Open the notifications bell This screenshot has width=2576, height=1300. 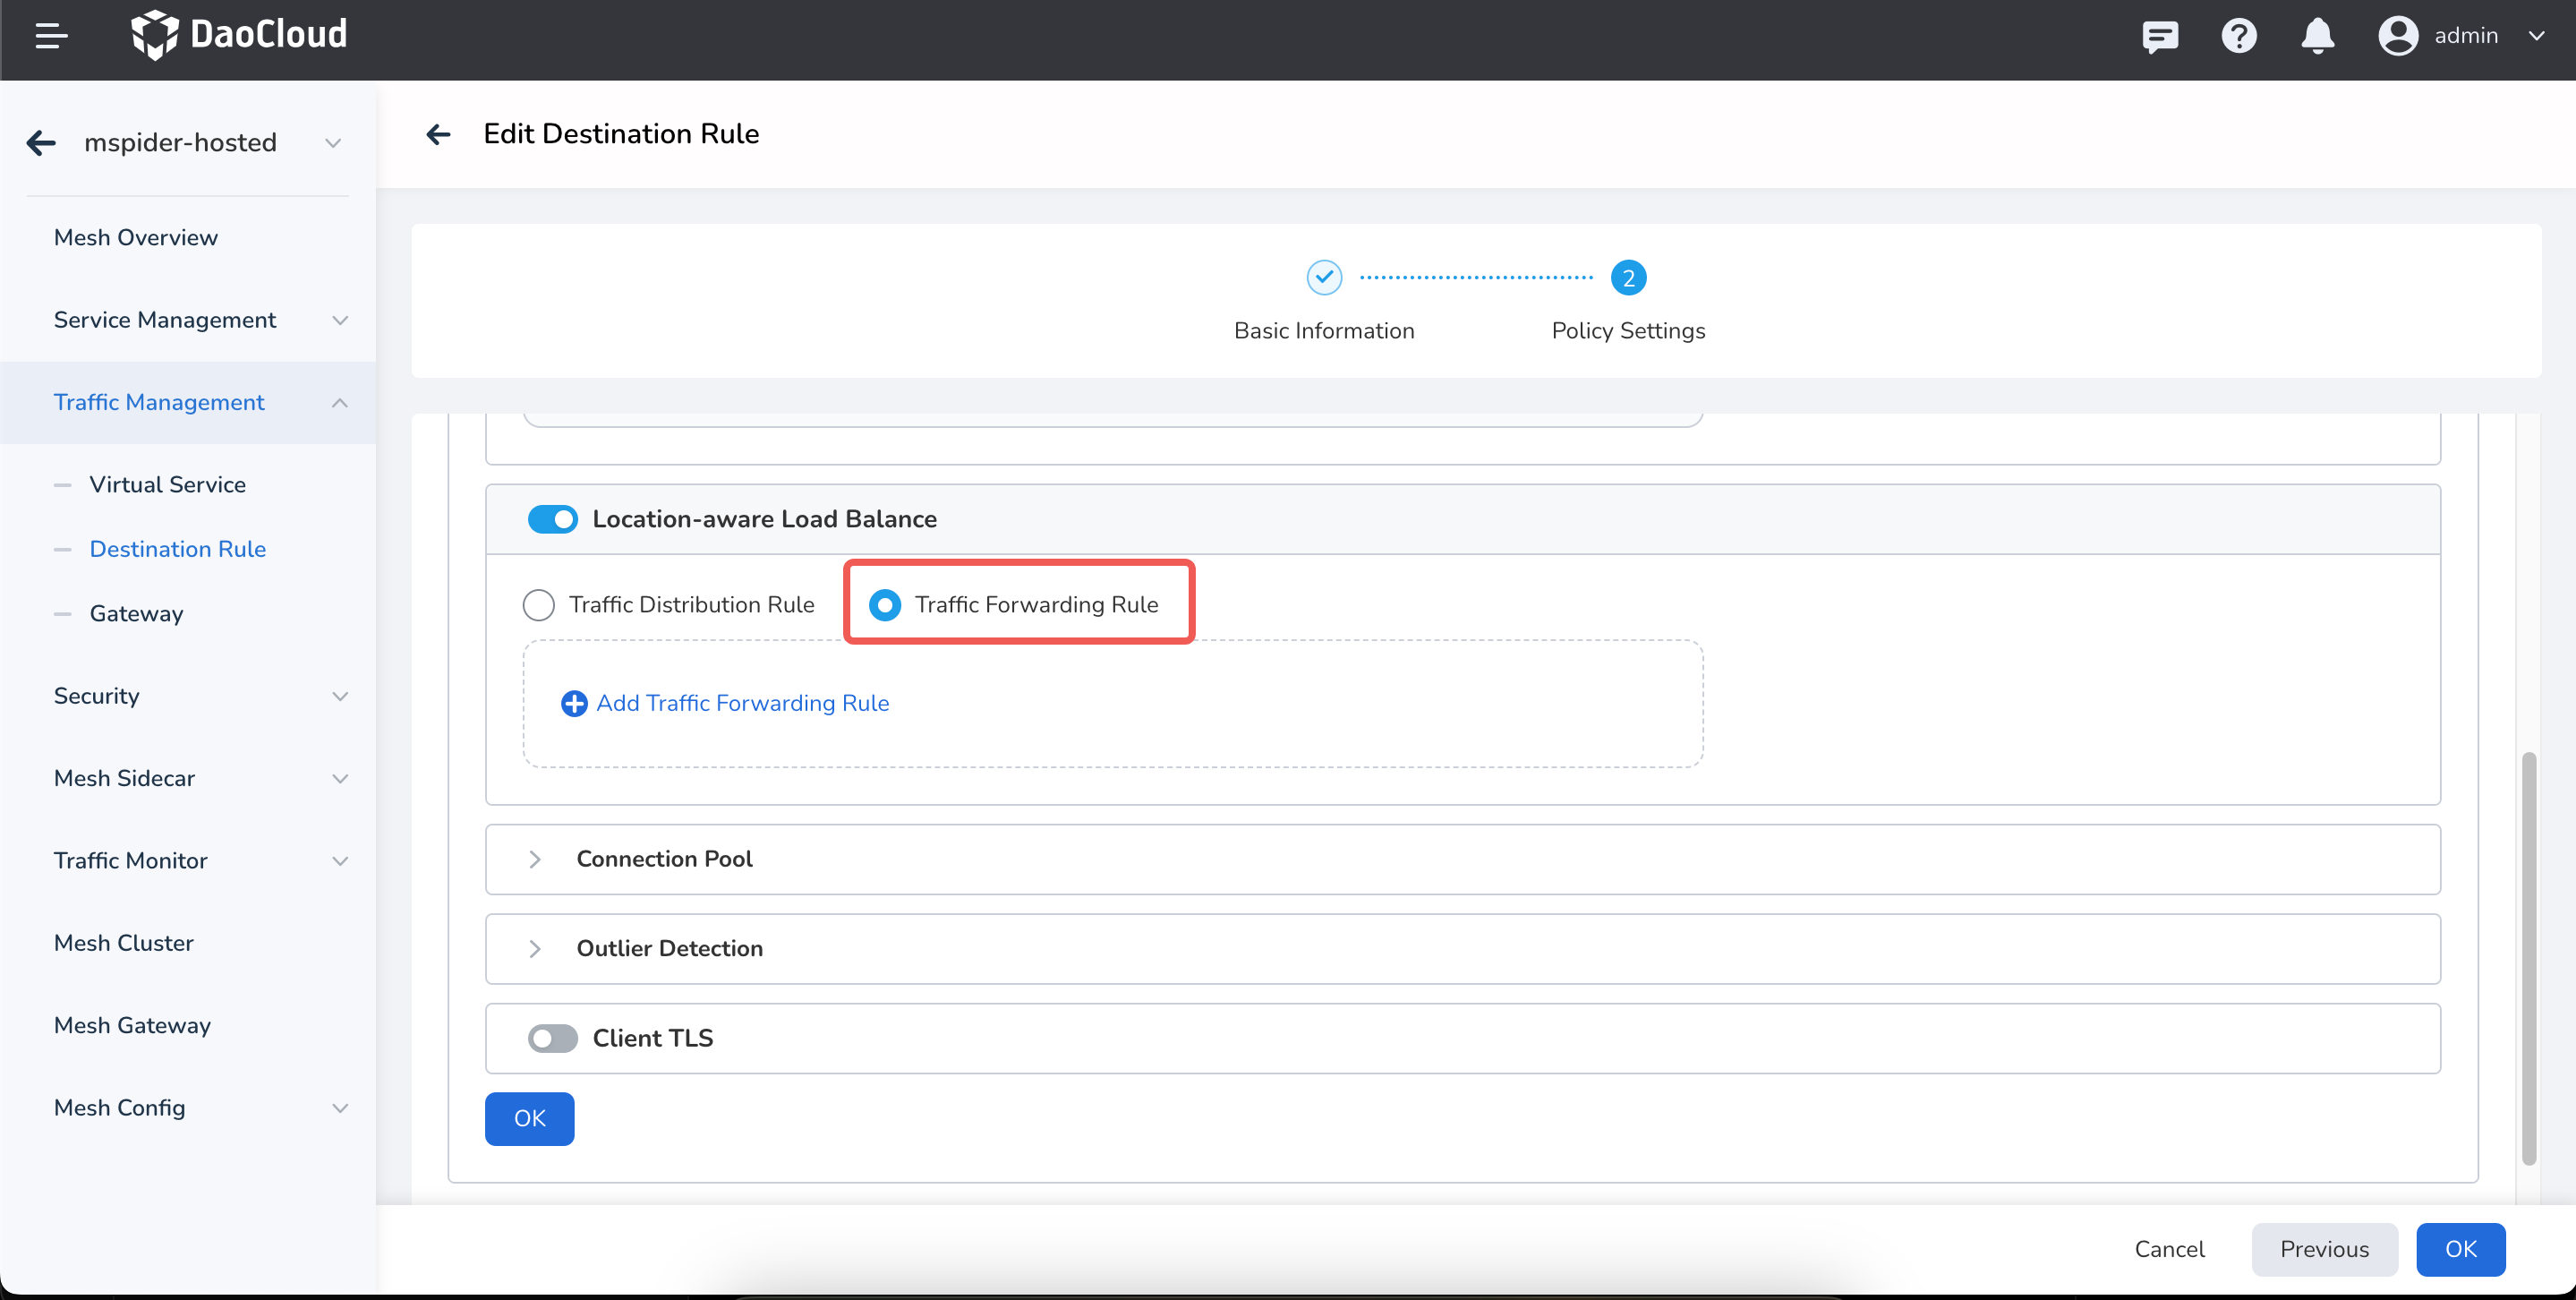2317,36
